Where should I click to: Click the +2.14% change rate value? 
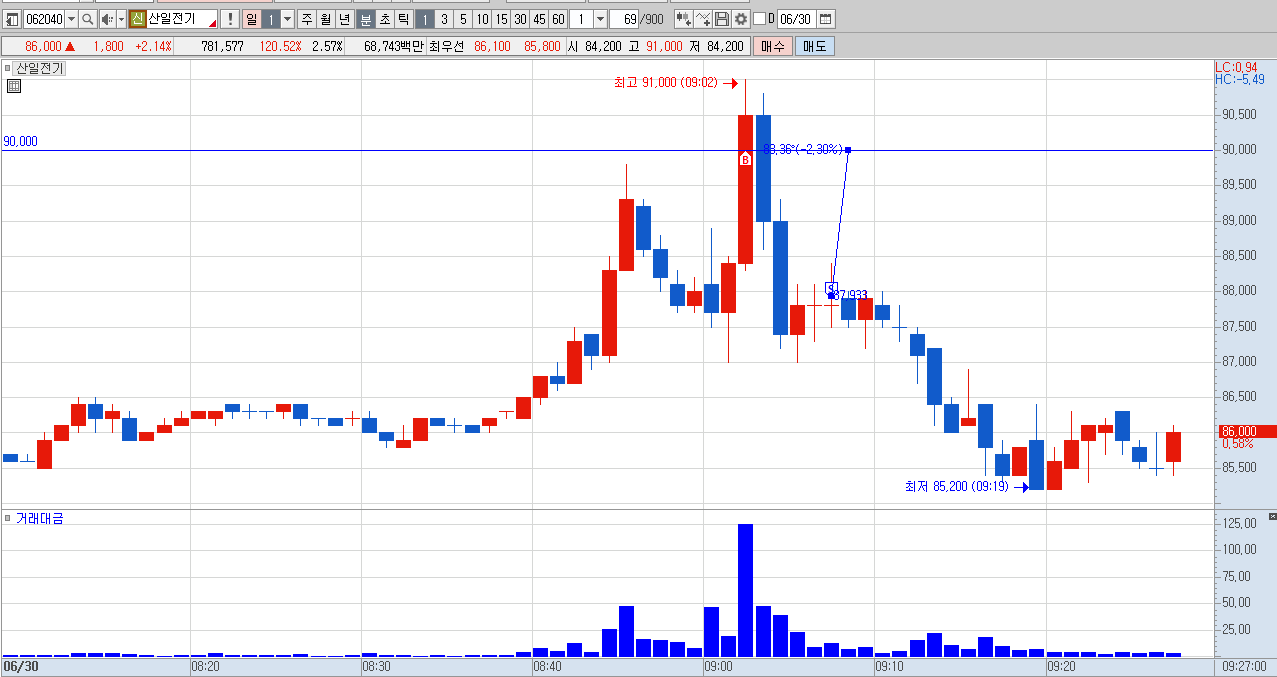(x=153, y=46)
